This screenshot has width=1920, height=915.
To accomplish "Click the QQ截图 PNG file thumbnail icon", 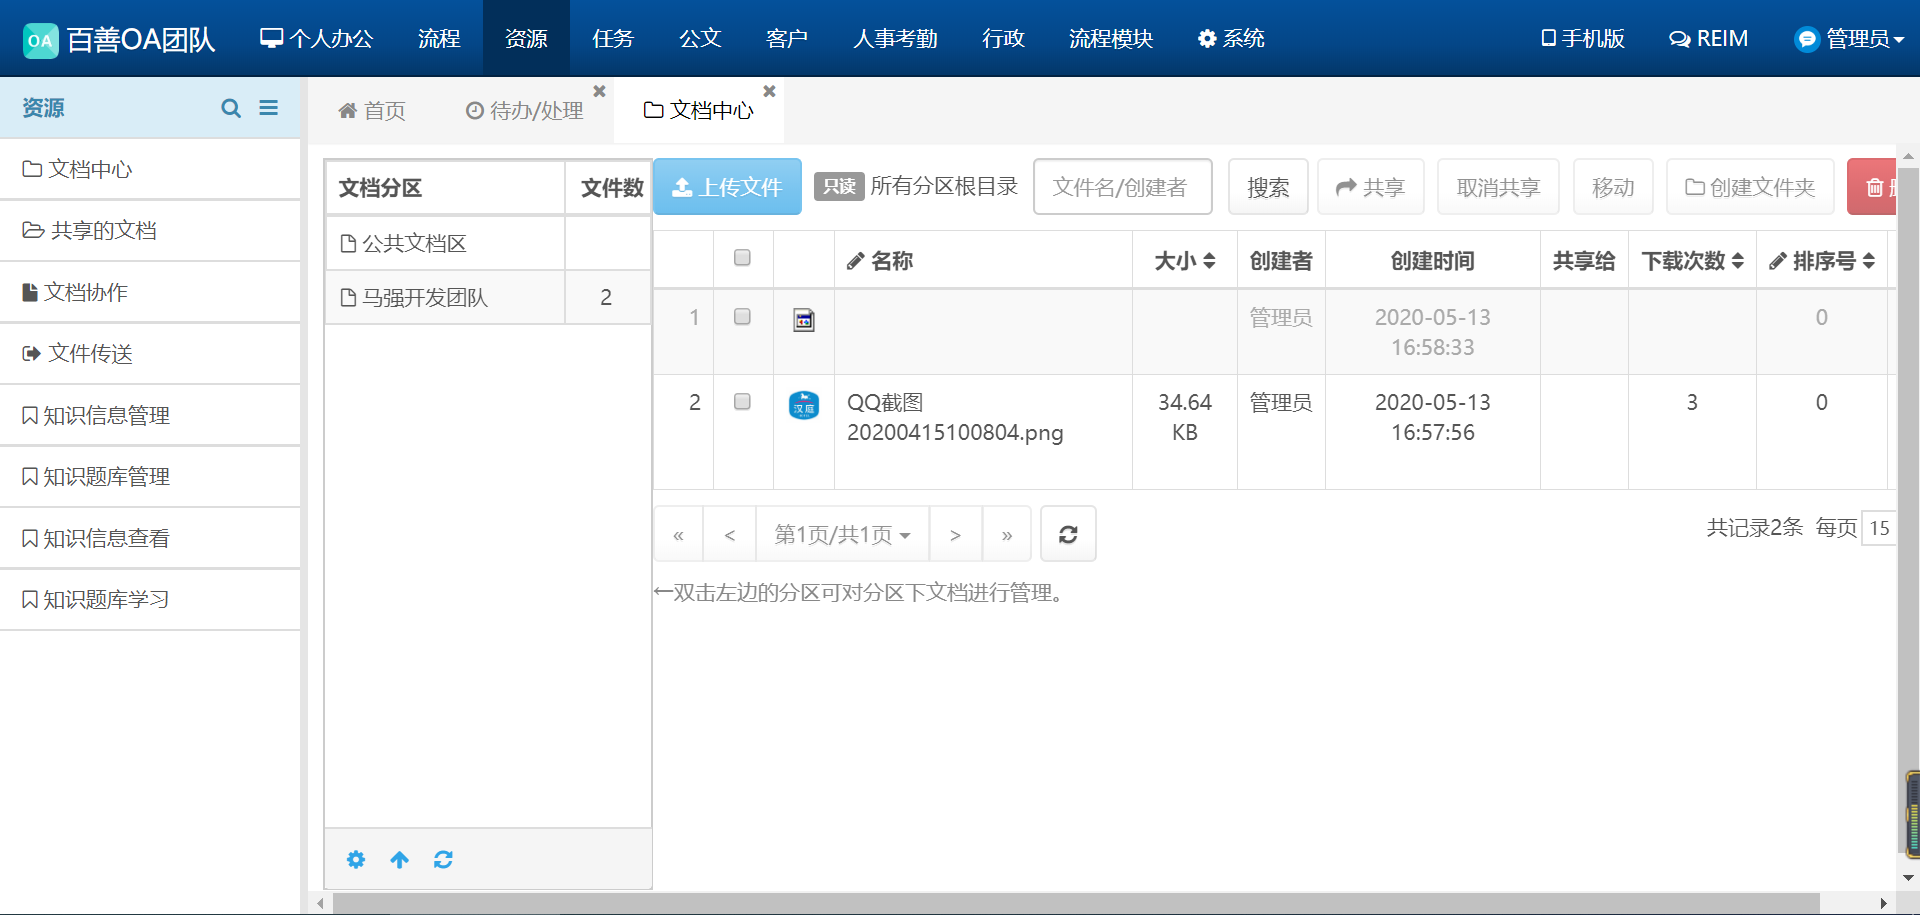I will pos(804,405).
